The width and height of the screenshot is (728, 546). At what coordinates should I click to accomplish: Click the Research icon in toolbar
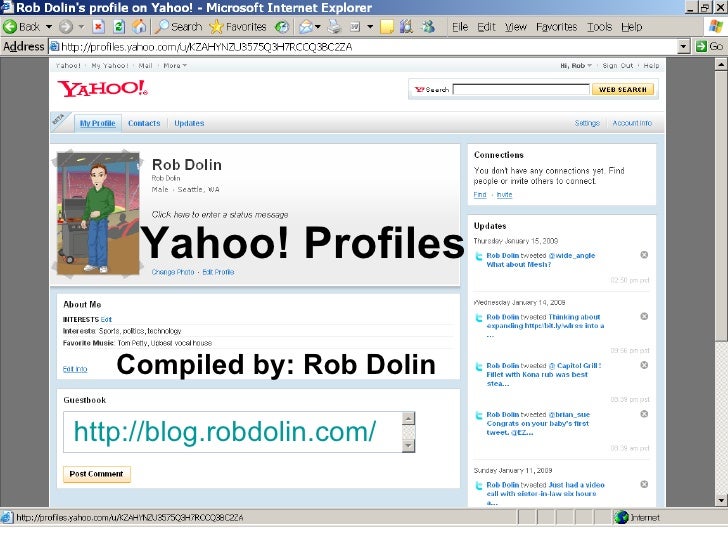407,27
